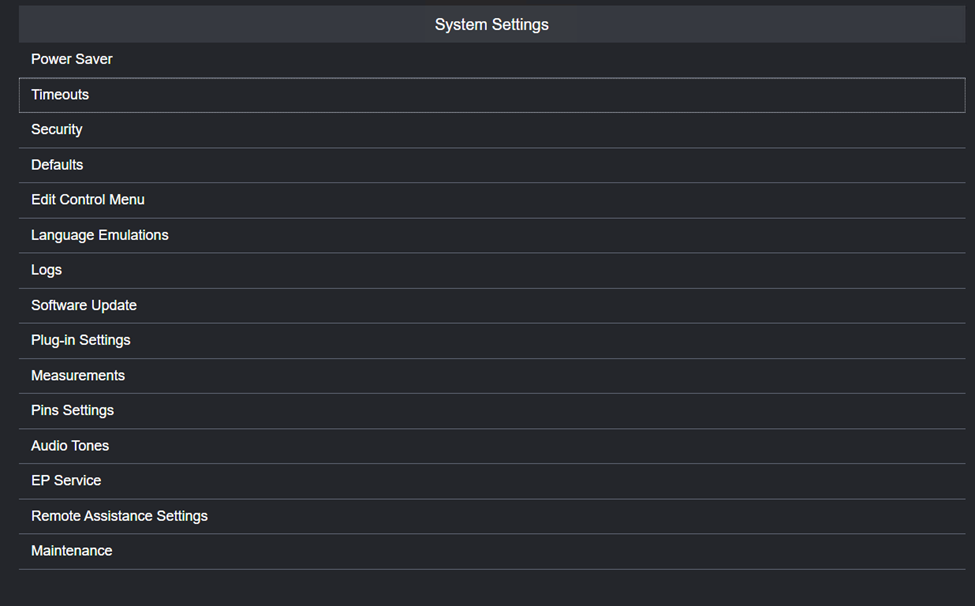975x606 pixels.
Task: Open Edit Control Menu
Action: tap(88, 200)
